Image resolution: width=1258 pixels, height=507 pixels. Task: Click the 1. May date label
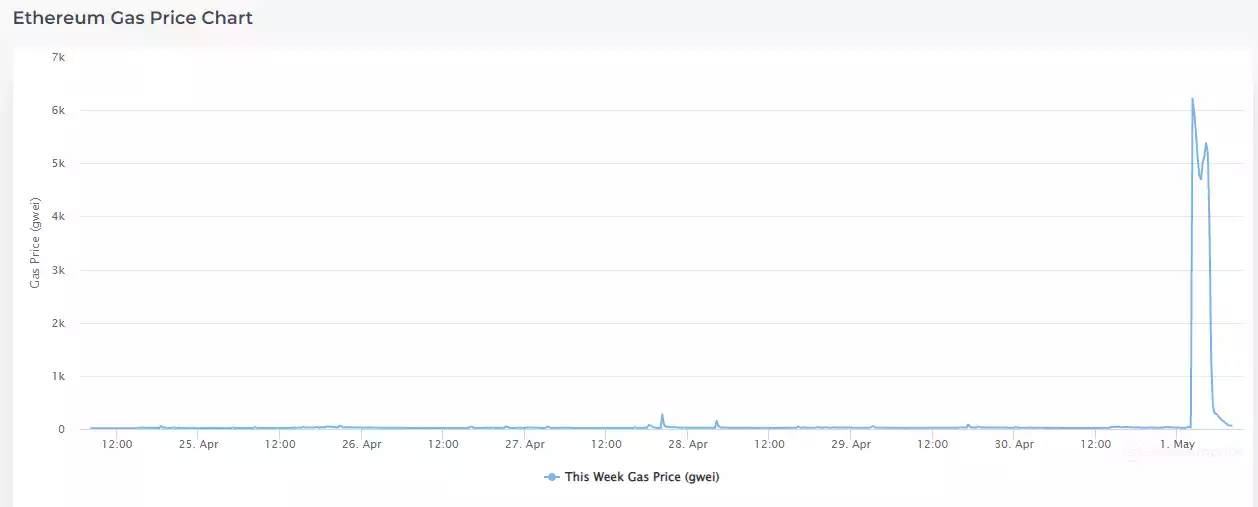[x=1177, y=444]
